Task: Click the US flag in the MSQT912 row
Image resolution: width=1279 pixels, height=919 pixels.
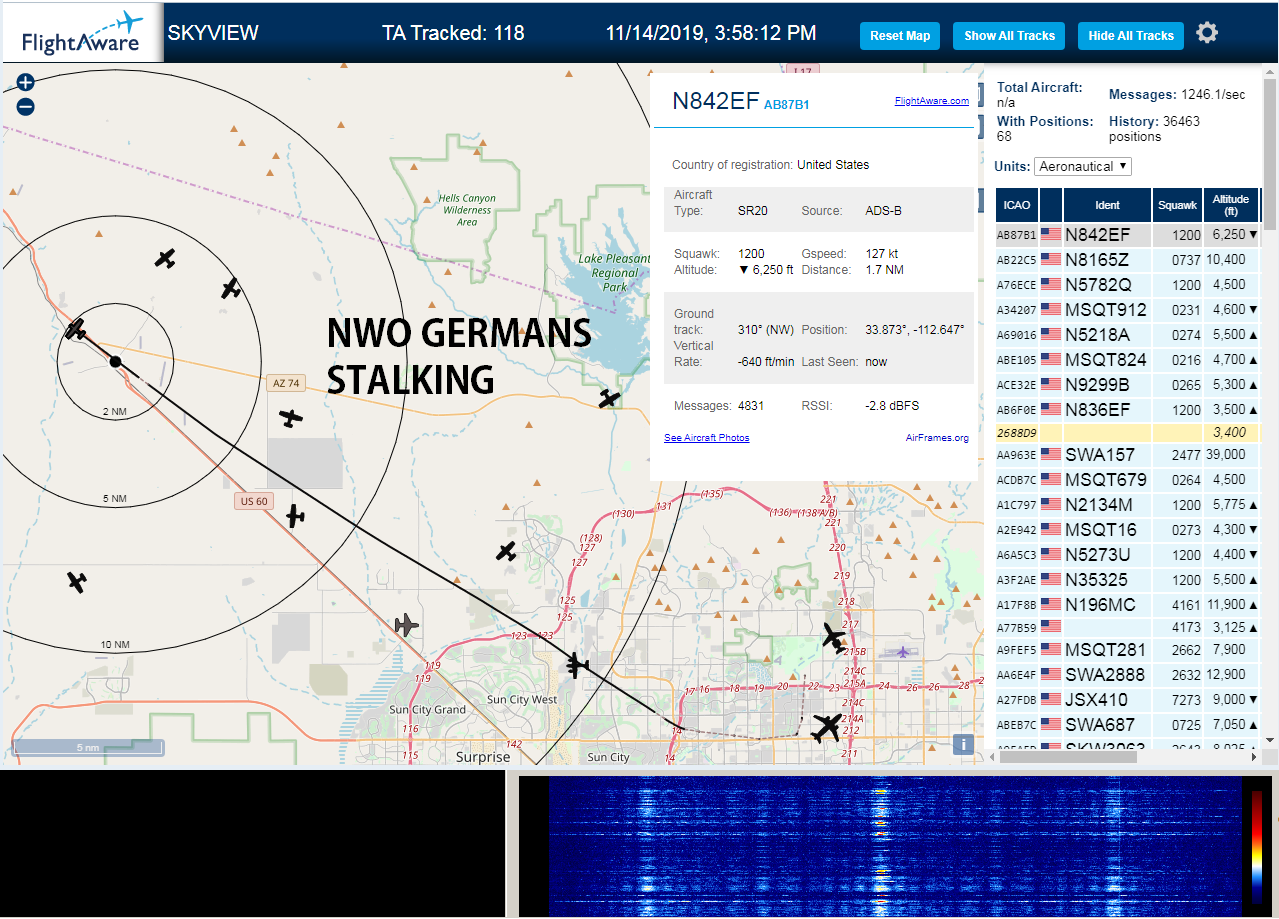Action: click(x=1051, y=310)
